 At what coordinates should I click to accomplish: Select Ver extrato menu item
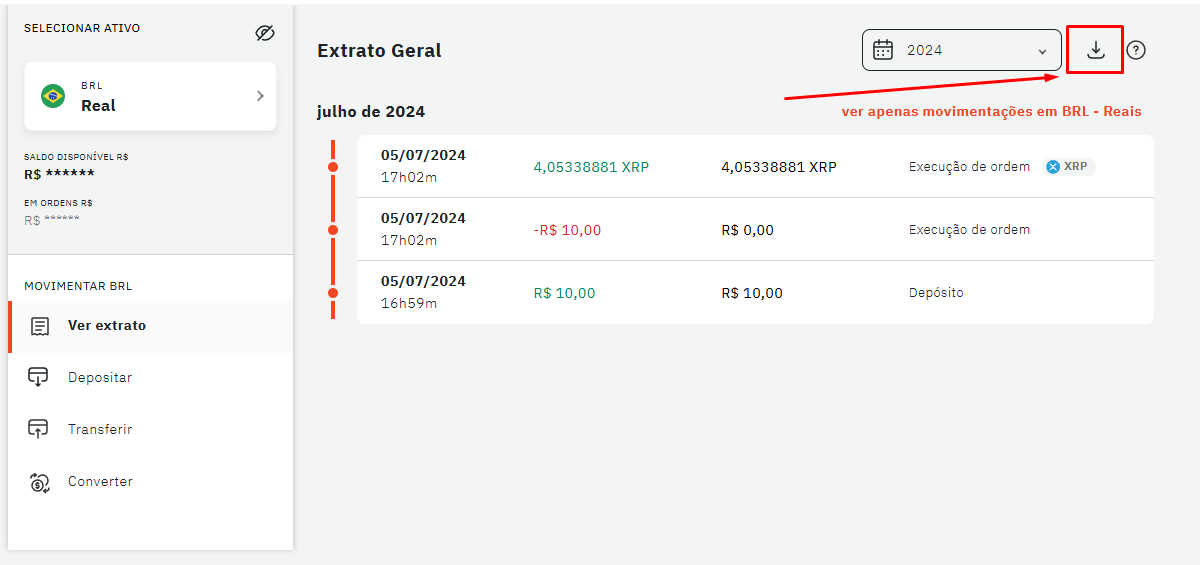107,326
